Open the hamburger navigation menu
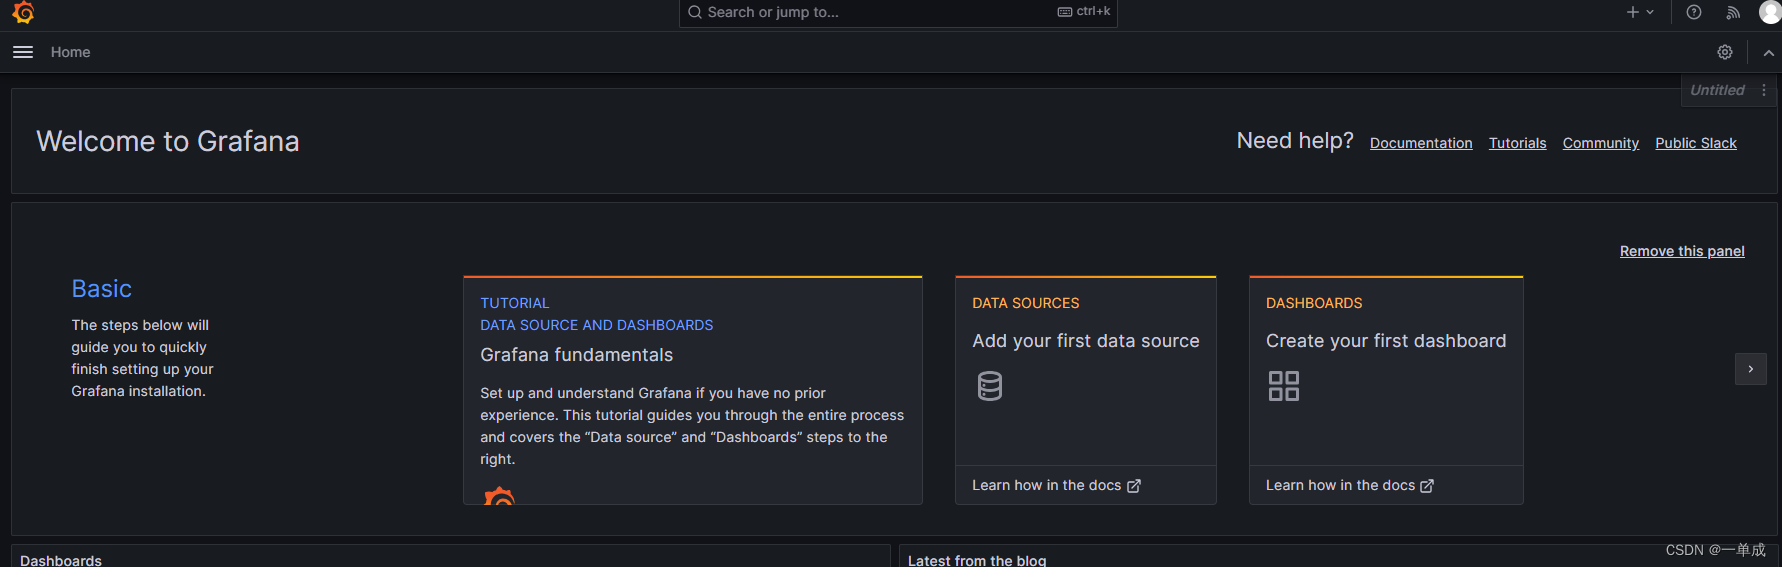 (x=23, y=52)
